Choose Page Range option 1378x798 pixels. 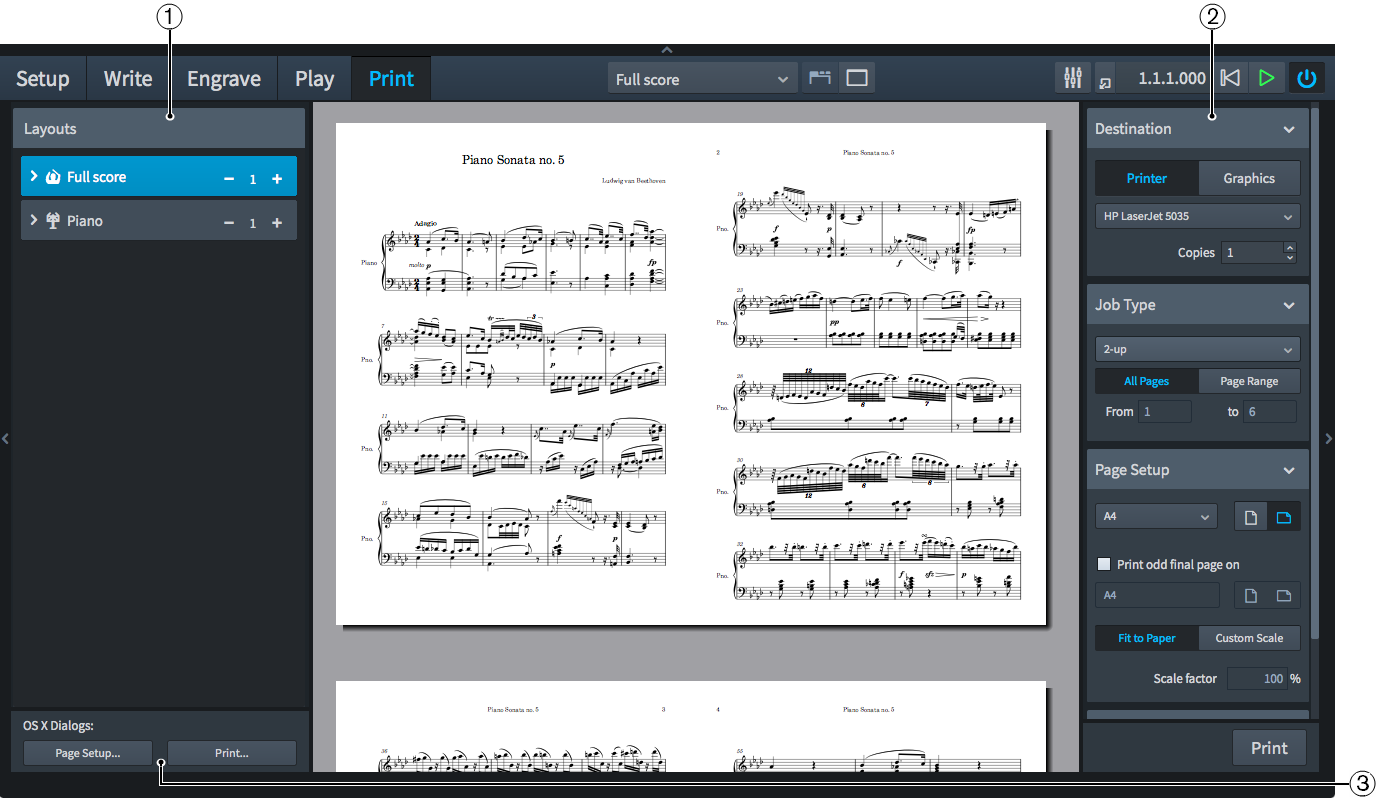(x=1249, y=381)
